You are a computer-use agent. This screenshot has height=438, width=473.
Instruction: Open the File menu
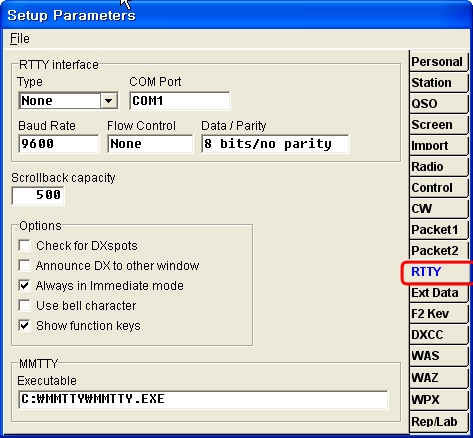coord(20,39)
